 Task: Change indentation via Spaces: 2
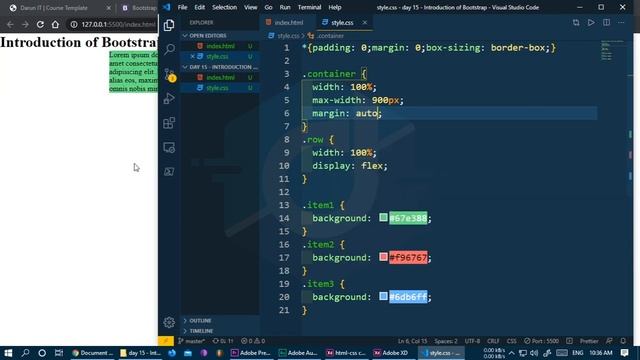coord(446,341)
